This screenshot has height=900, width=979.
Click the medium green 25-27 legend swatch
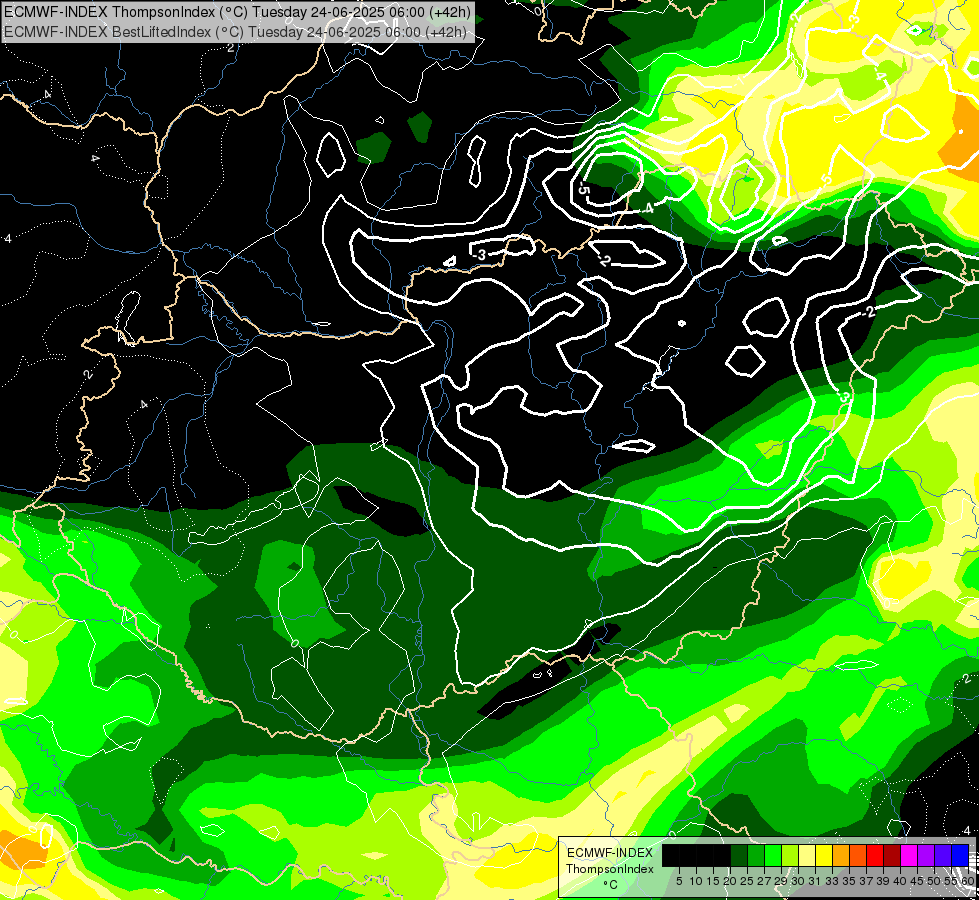point(756,855)
